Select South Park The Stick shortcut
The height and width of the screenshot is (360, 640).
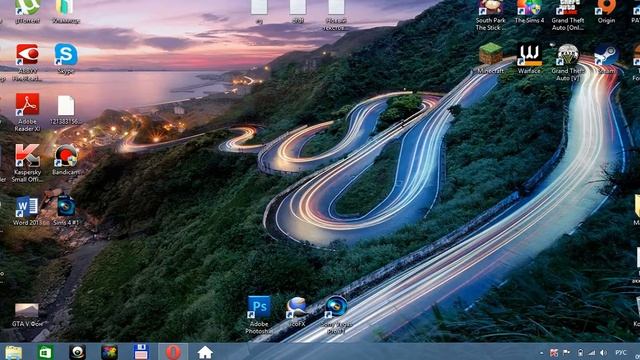click(490, 16)
